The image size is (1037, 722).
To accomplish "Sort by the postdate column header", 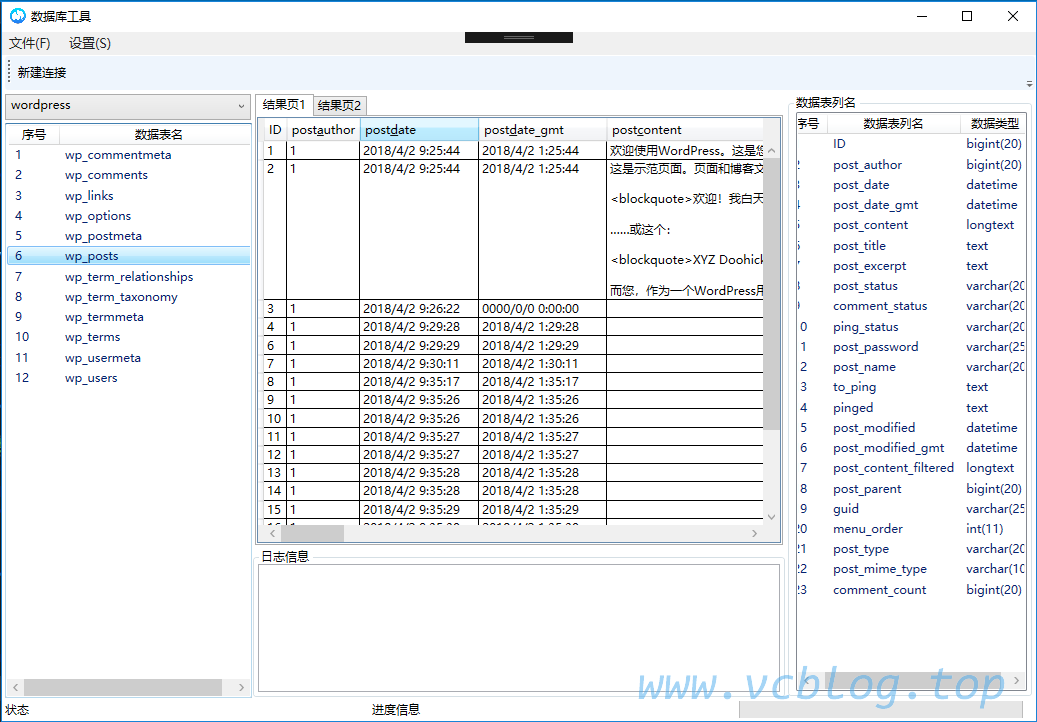I will point(419,130).
